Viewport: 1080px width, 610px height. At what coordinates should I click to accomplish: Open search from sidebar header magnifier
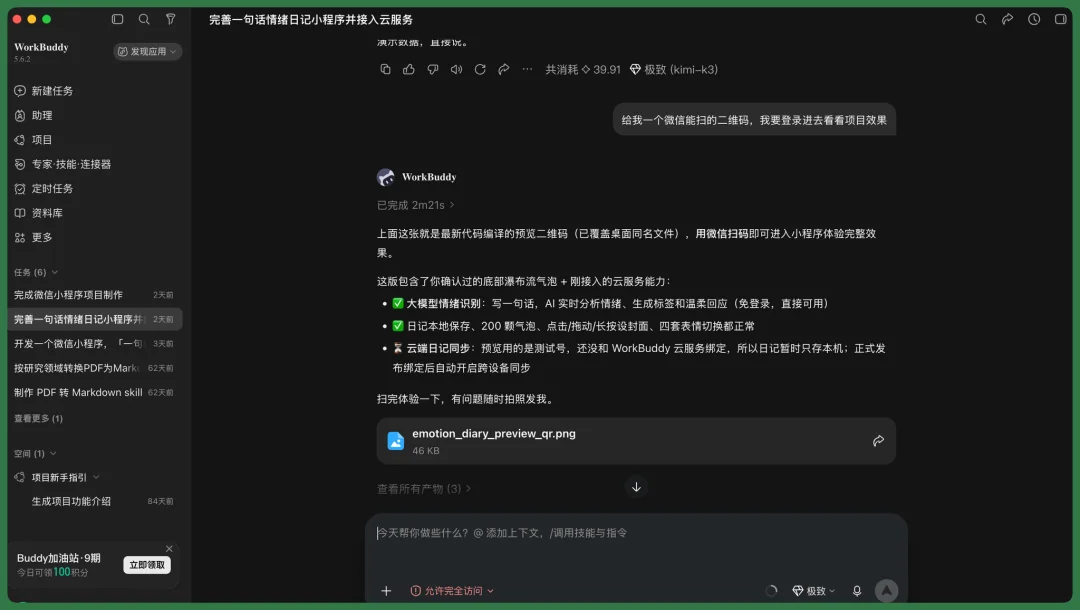click(x=144, y=19)
